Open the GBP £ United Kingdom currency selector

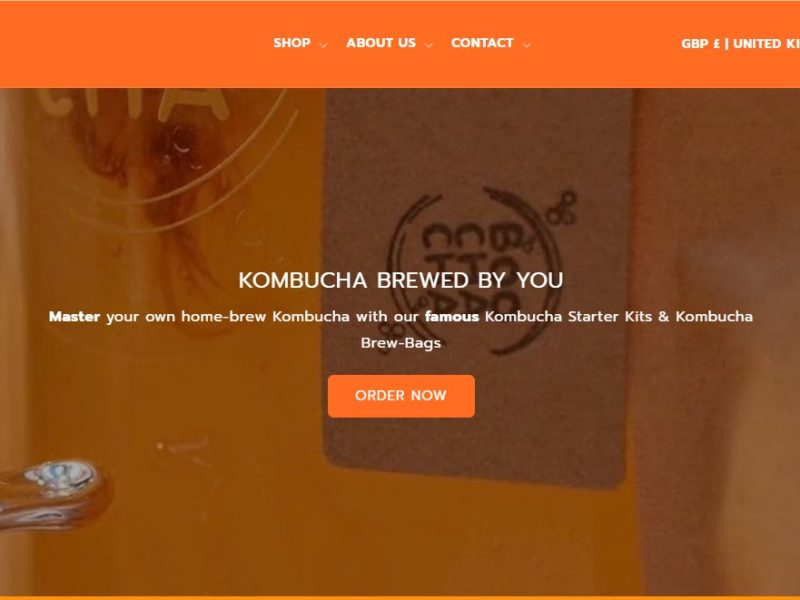(740, 44)
